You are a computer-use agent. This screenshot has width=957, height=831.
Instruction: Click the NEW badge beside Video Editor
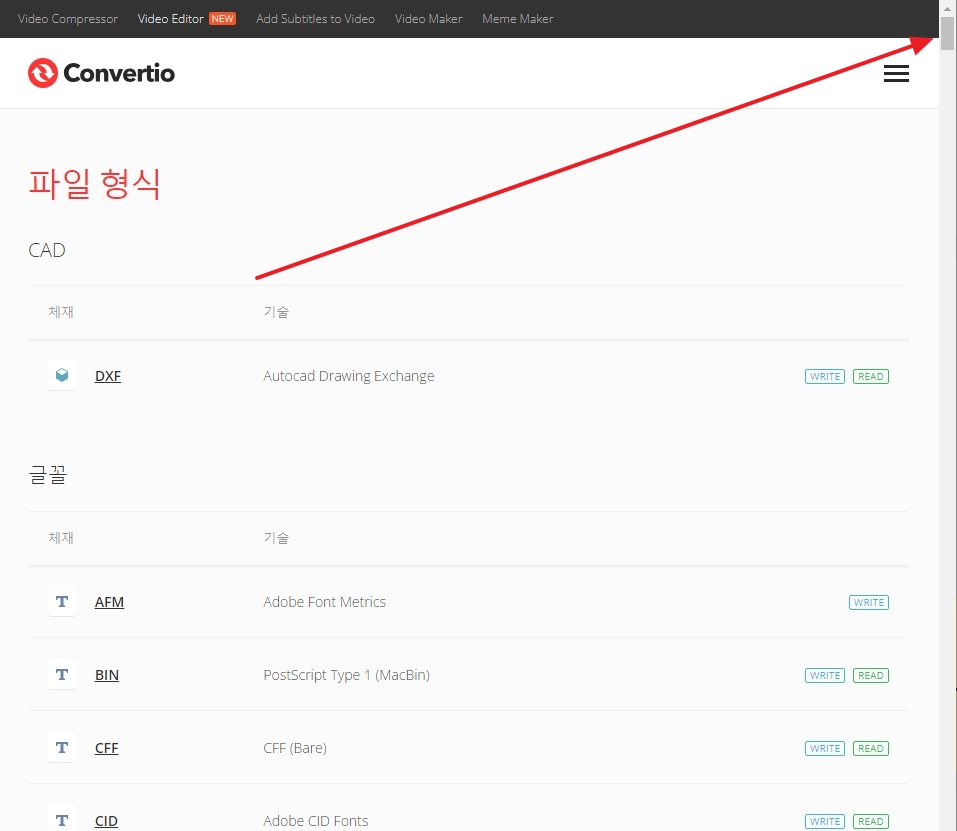click(x=222, y=19)
